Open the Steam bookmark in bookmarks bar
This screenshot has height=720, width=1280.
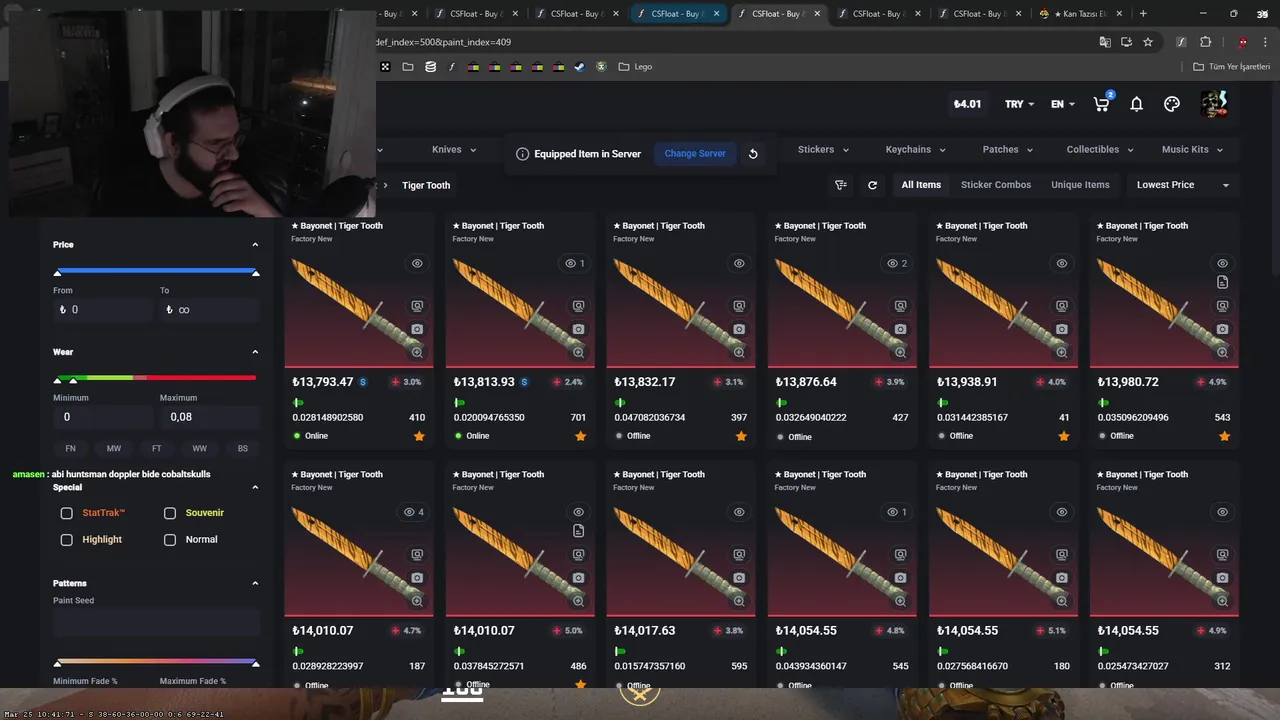click(x=579, y=67)
